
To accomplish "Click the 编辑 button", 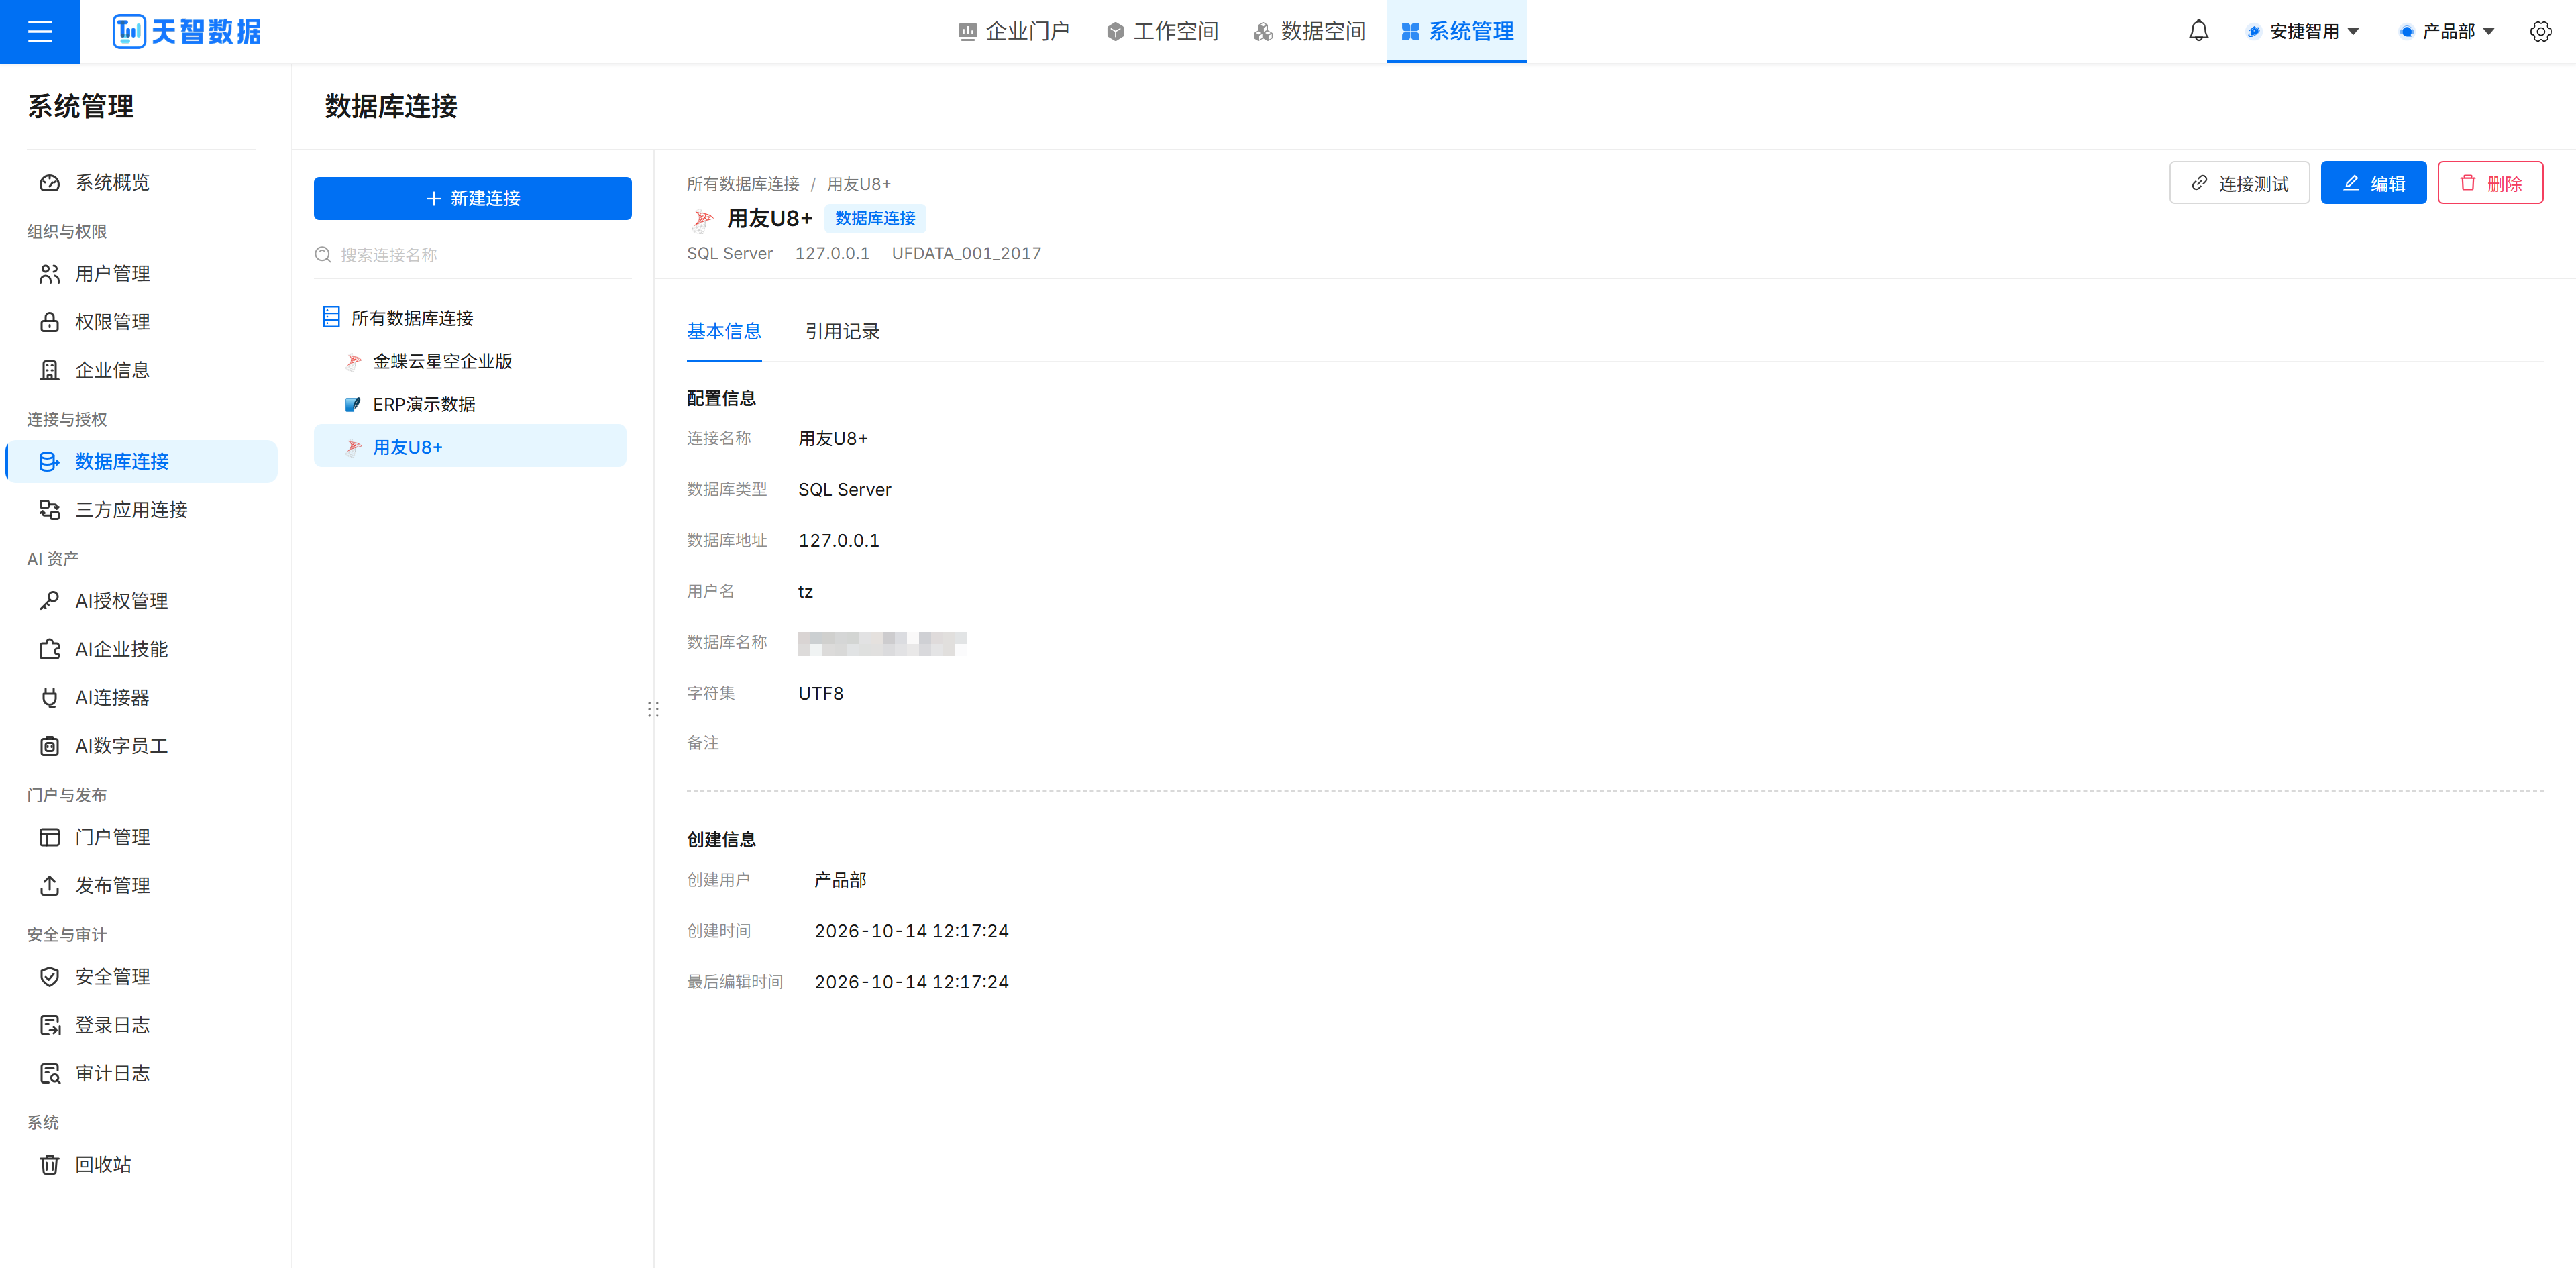I will click(2373, 183).
